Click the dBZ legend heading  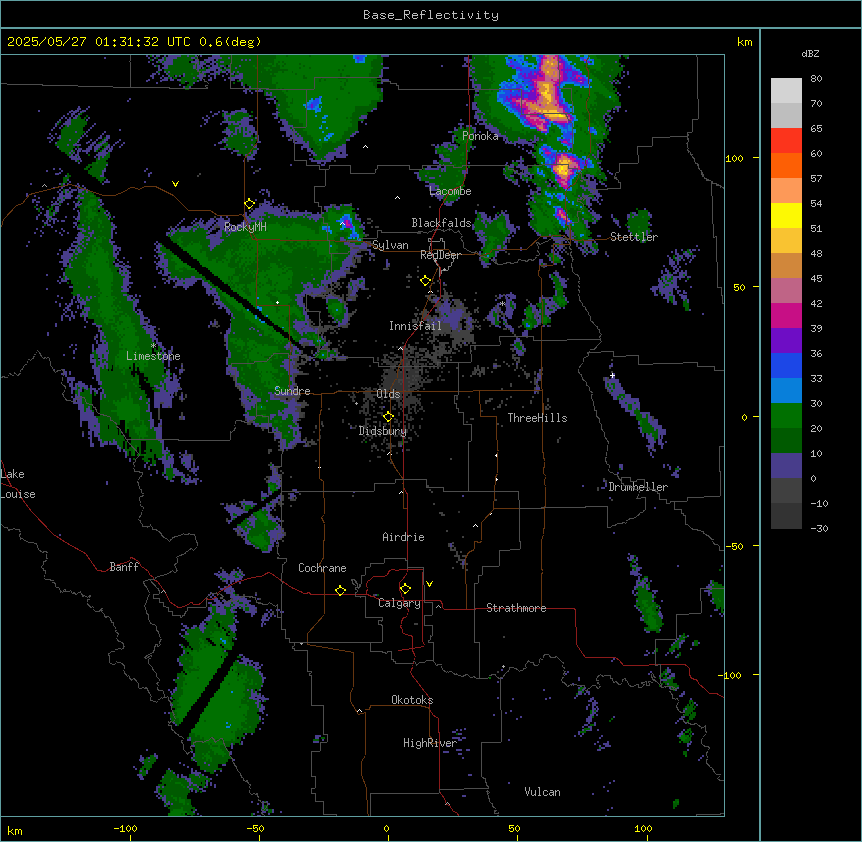coord(810,53)
